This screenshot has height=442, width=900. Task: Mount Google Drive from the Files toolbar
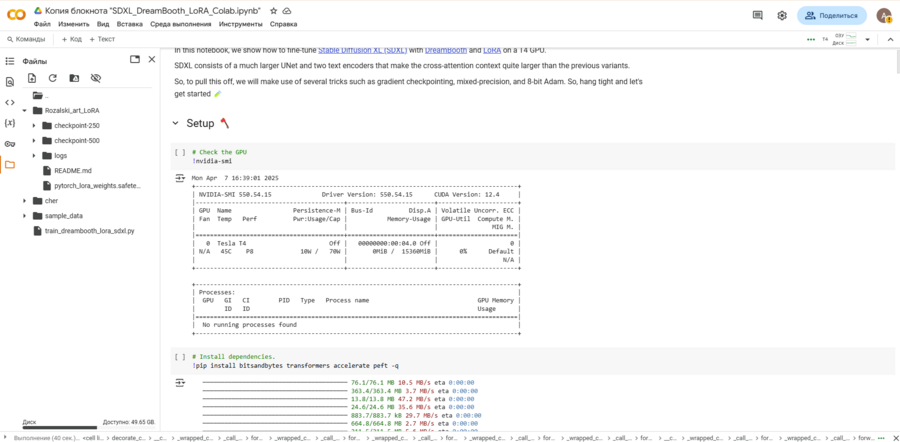pos(74,78)
